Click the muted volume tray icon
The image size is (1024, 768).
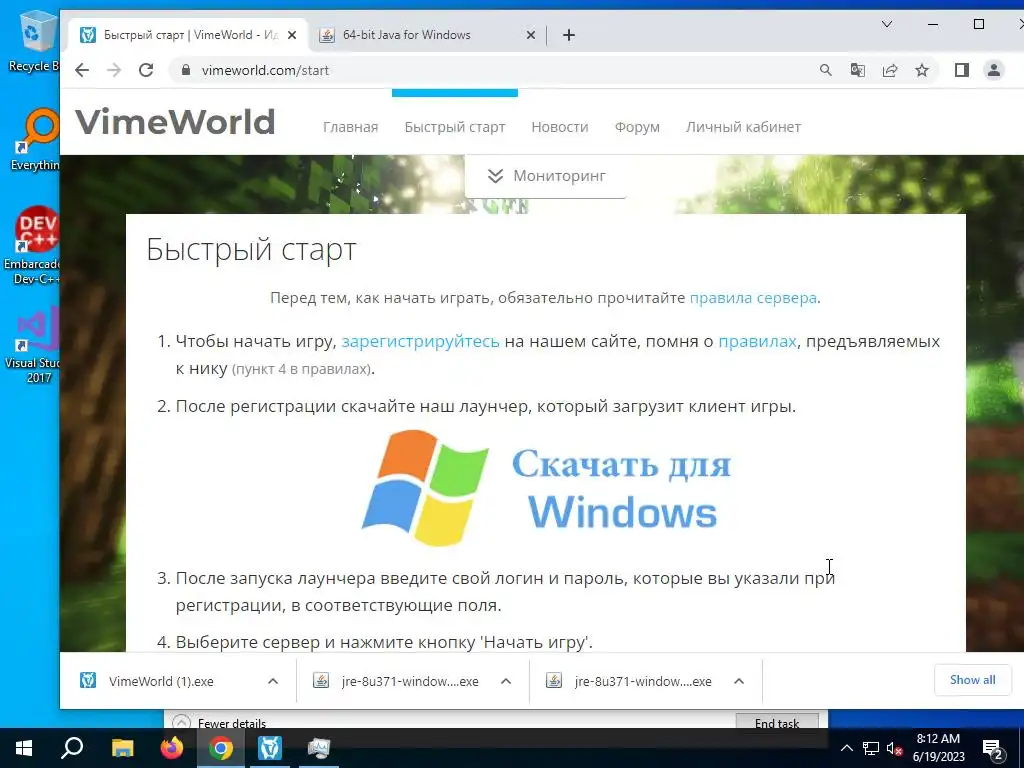tap(894, 748)
